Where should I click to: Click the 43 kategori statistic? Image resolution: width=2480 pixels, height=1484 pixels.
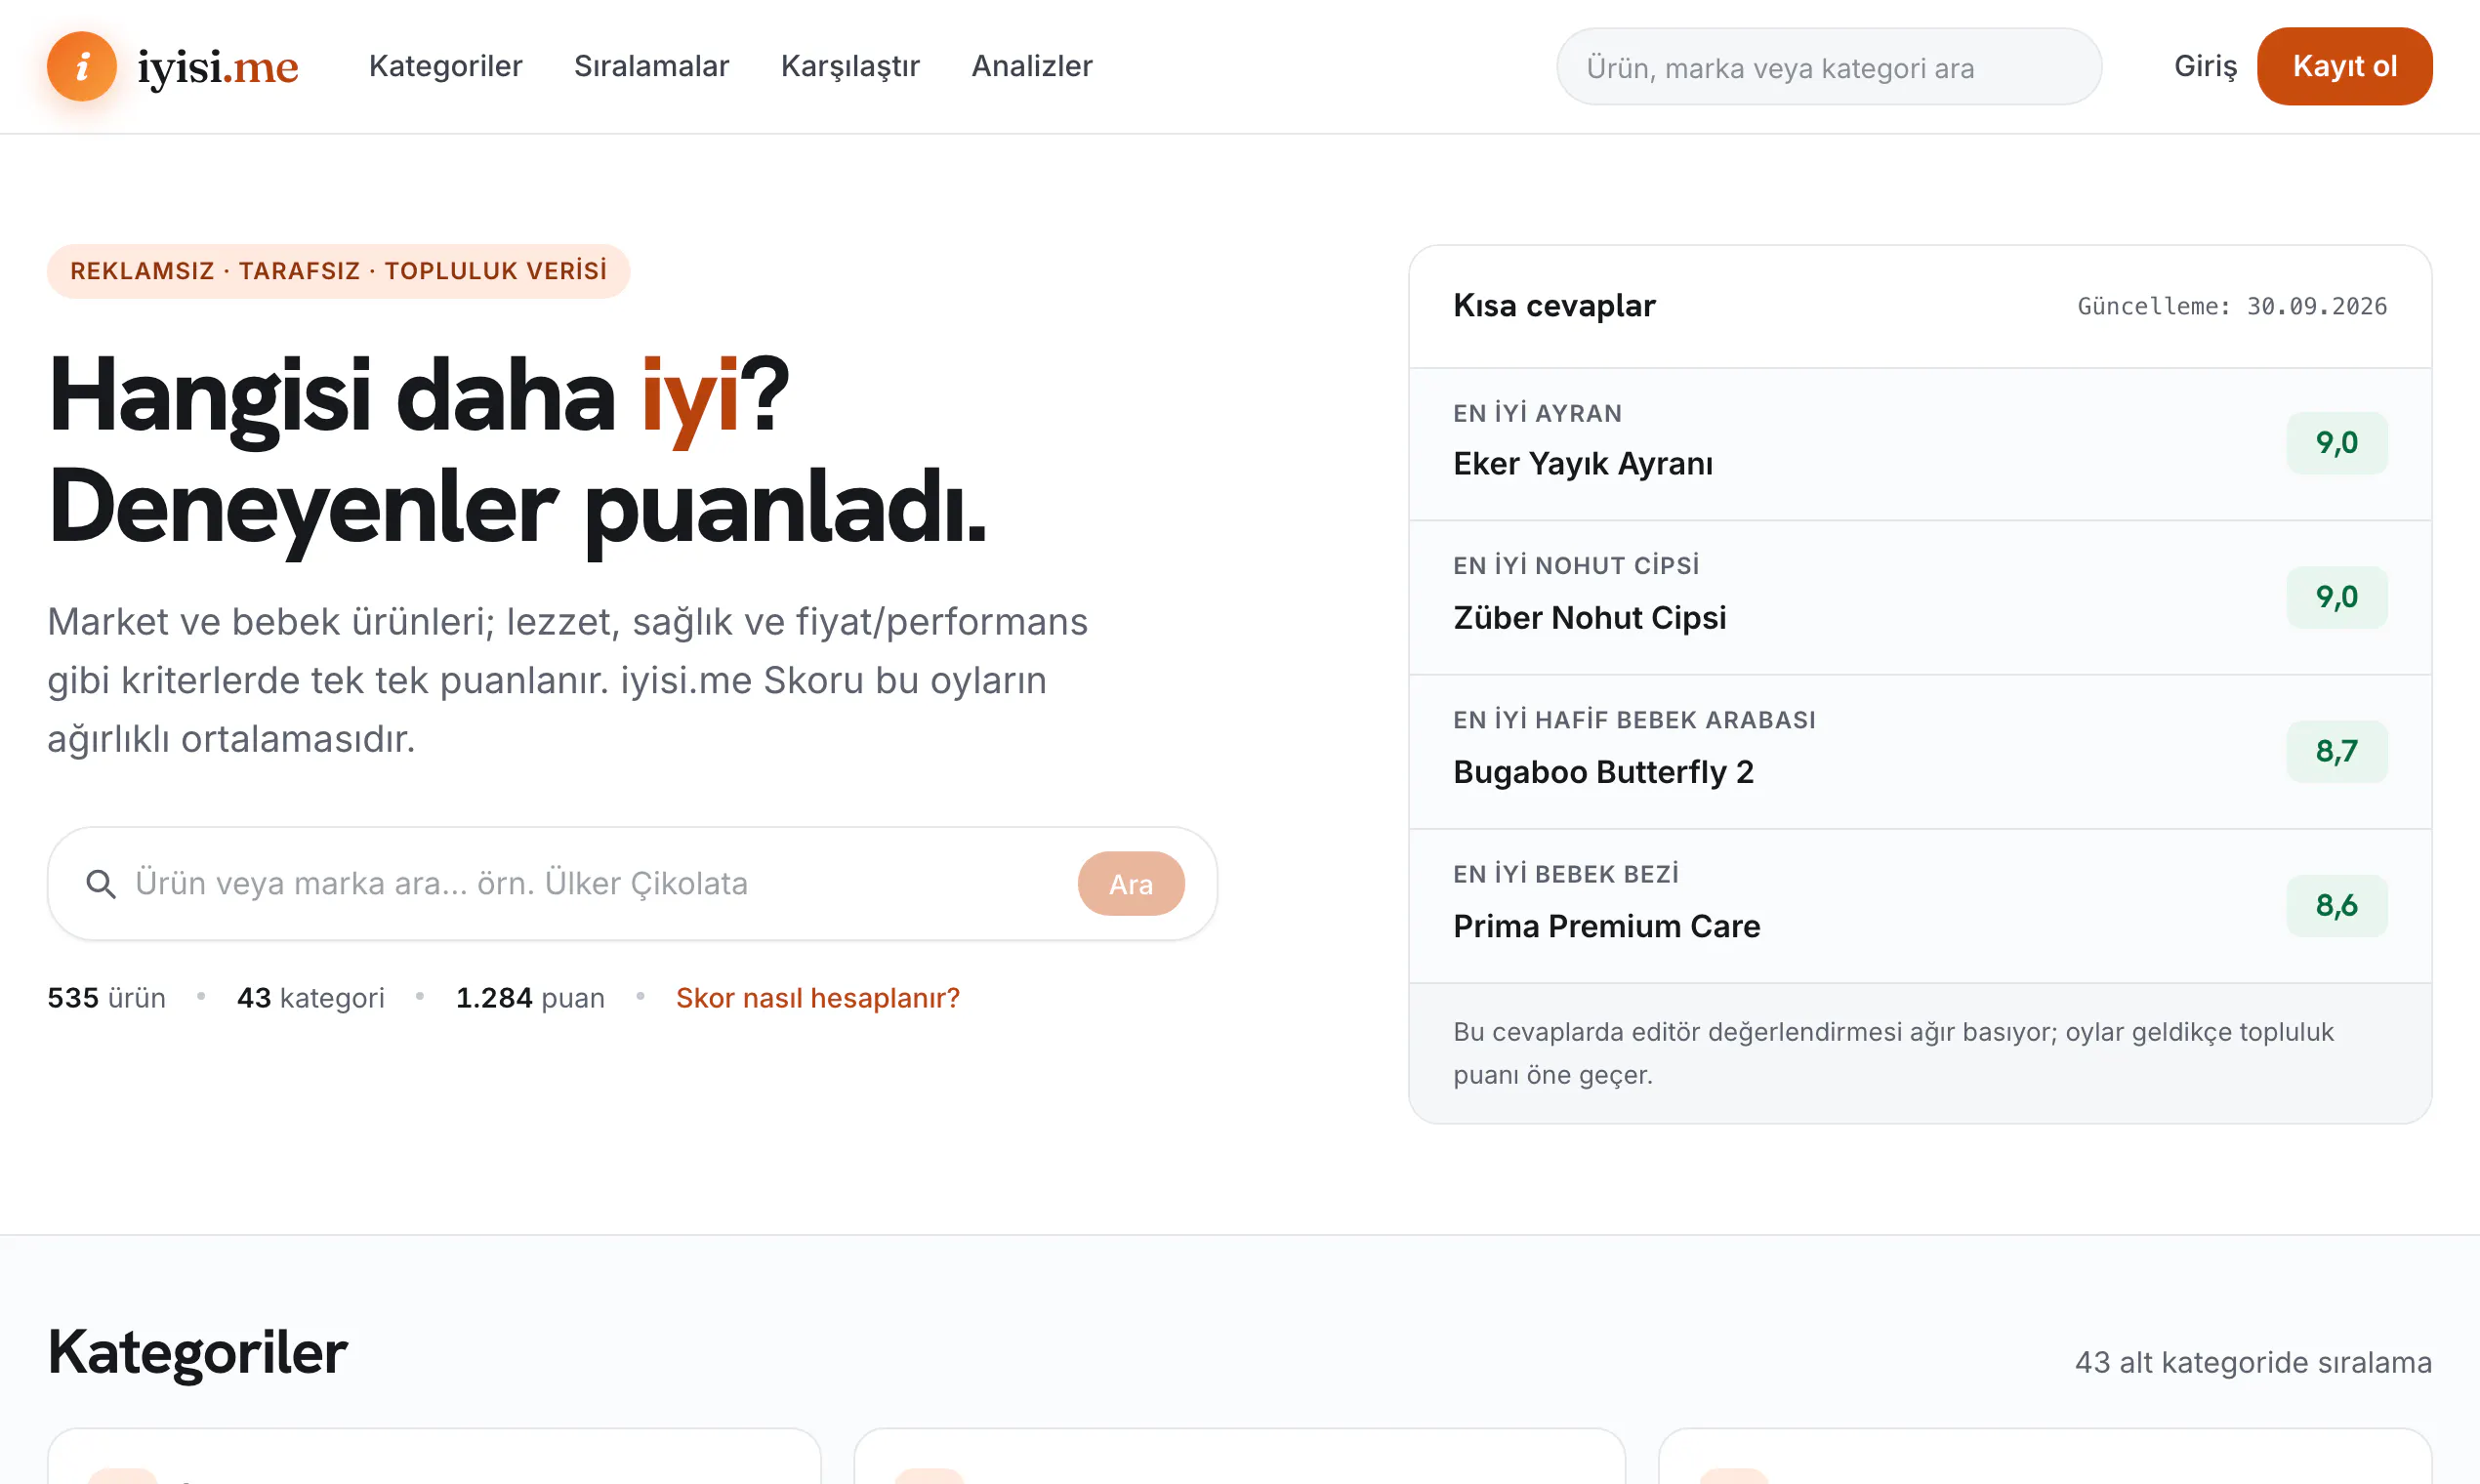click(x=310, y=997)
